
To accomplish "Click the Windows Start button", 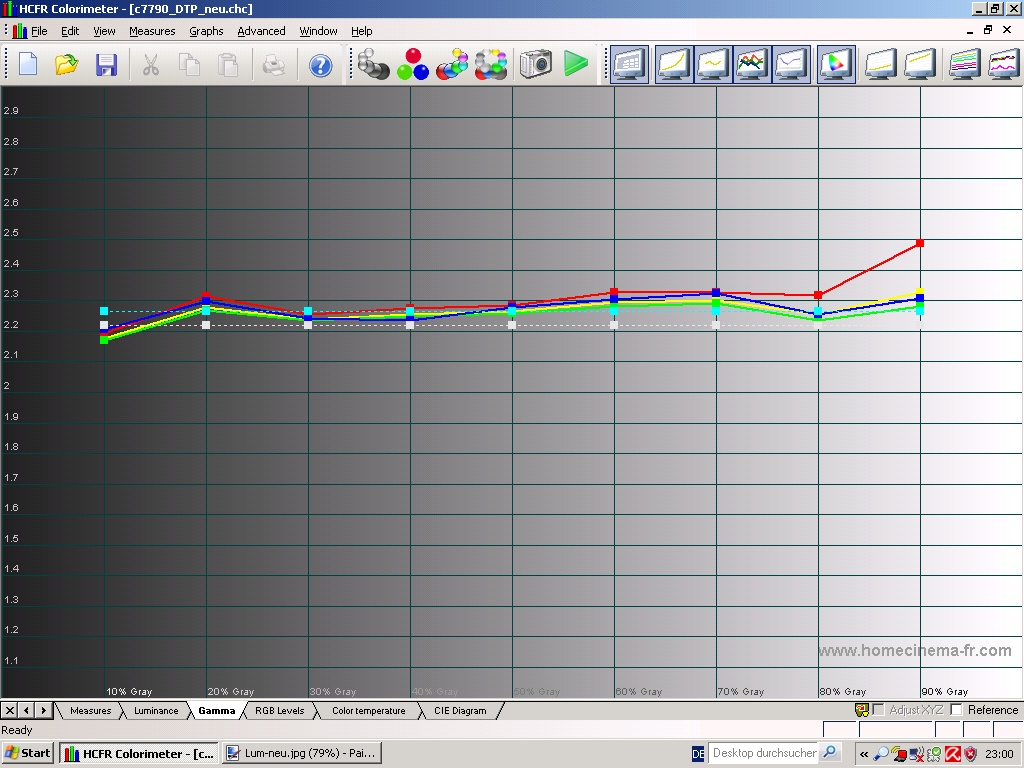I will [x=28, y=753].
